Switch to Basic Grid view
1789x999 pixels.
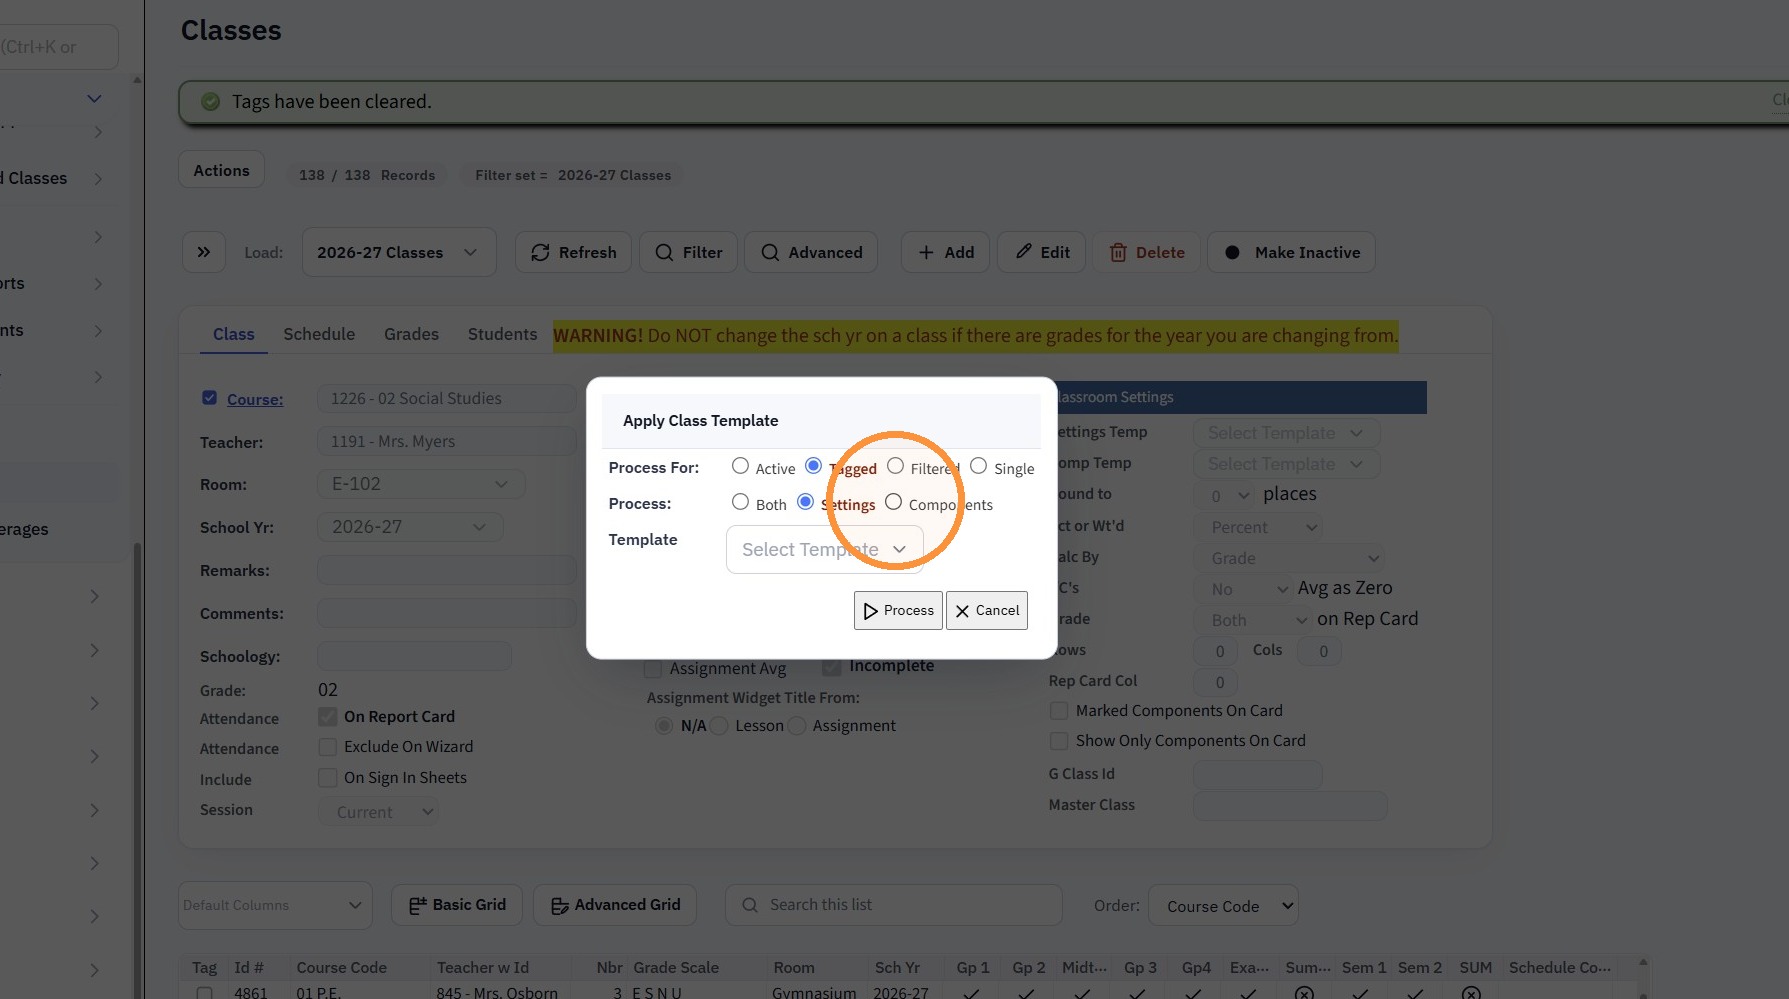[x=458, y=905]
